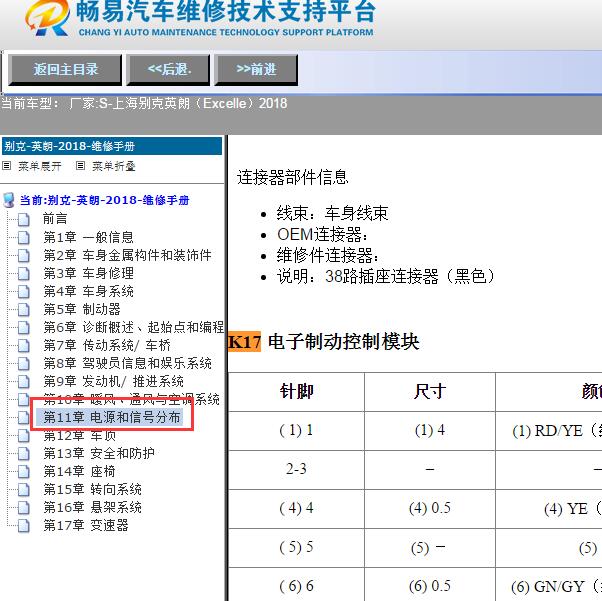Click the page icon beside 第16章
602x601 pixels.
click(x=24, y=508)
